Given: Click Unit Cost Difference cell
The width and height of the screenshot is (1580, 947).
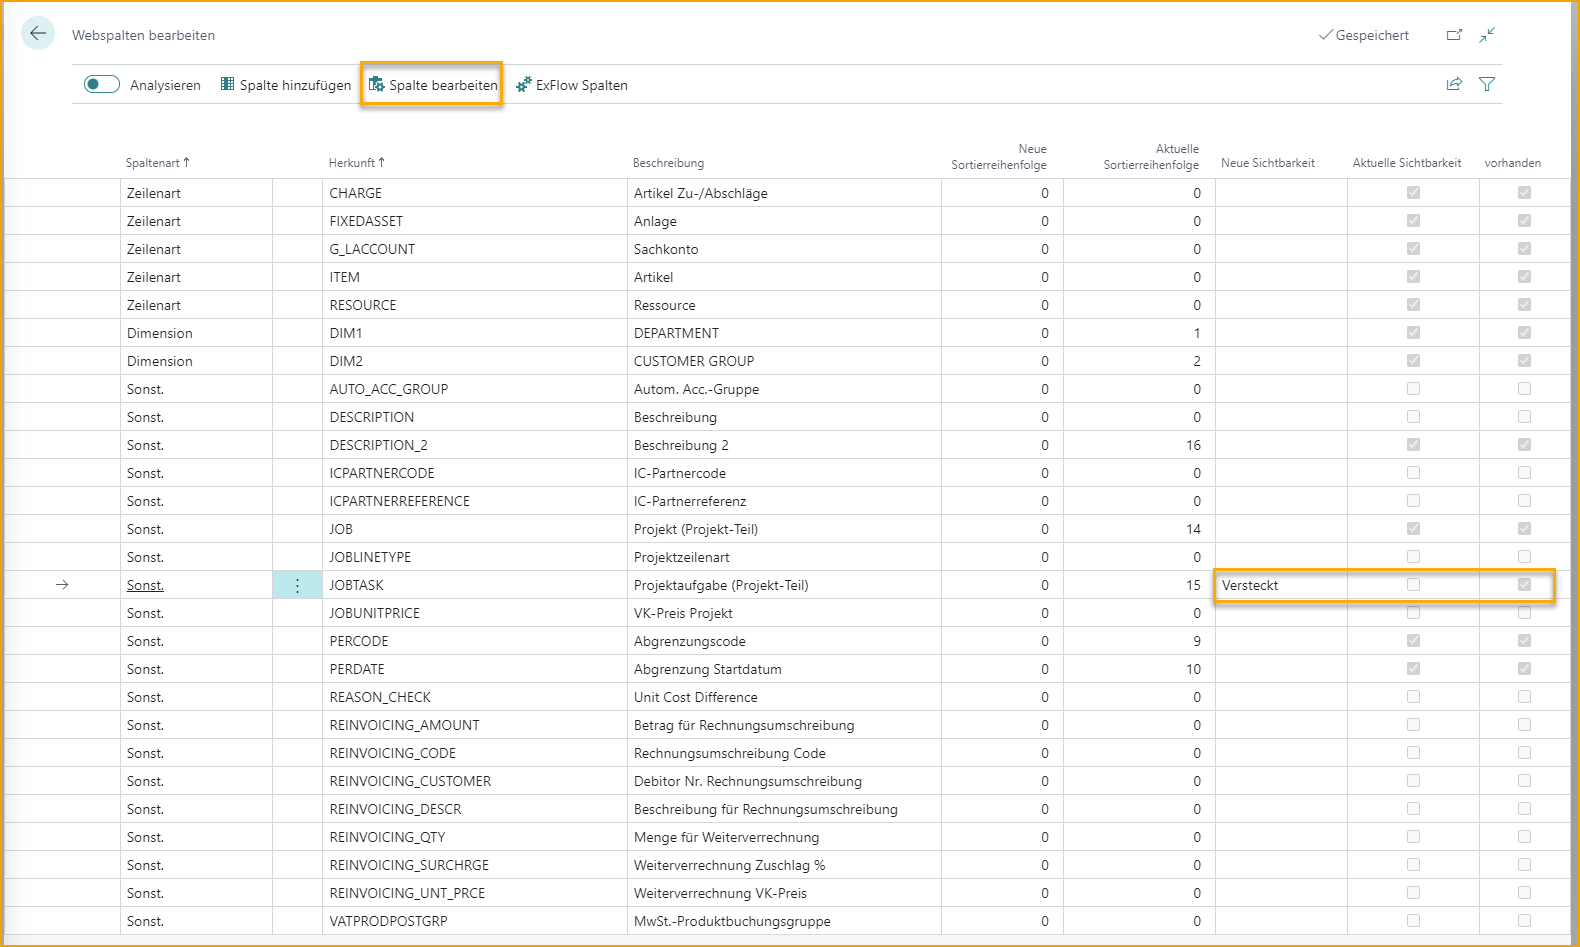Looking at the screenshot, I should pyautogui.click(x=784, y=697).
